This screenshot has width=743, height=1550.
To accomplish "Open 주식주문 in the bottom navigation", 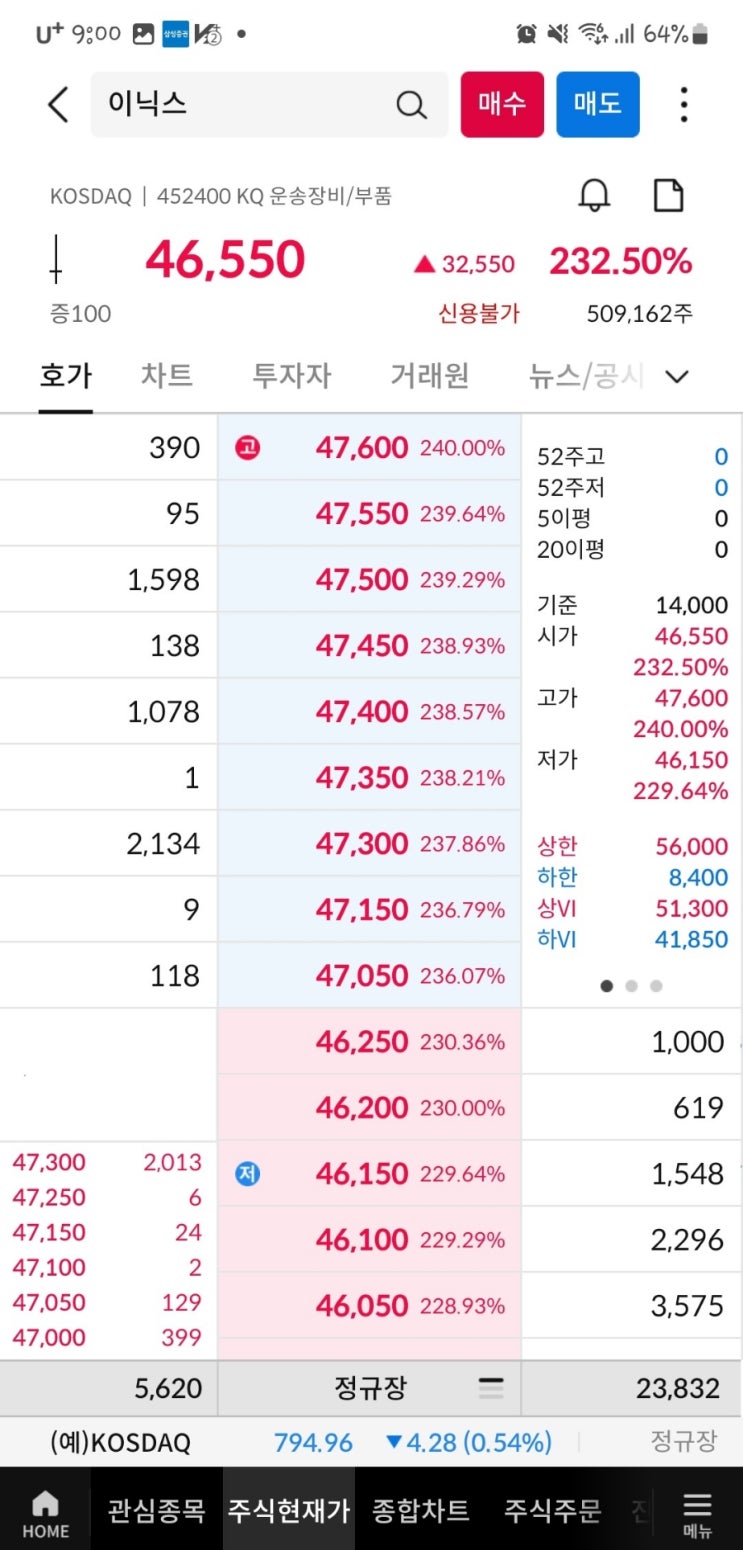I will click(552, 1510).
